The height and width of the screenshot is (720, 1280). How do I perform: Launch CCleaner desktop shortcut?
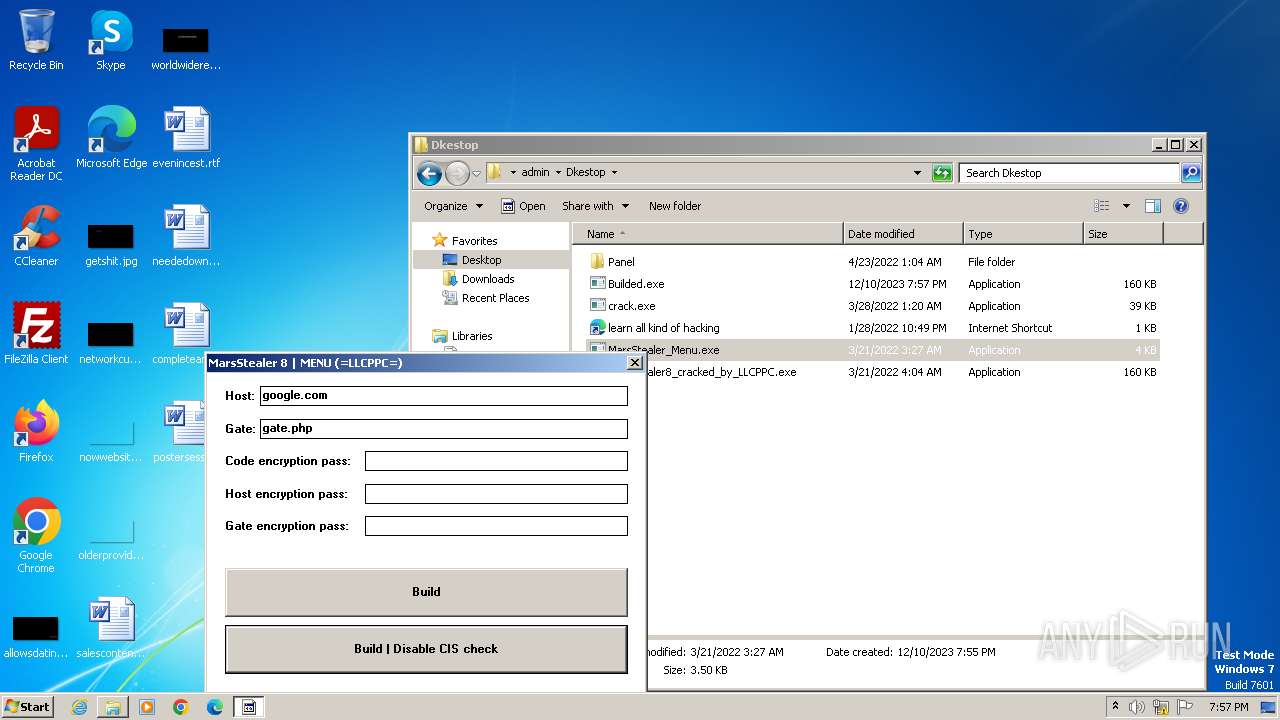pos(36,236)
